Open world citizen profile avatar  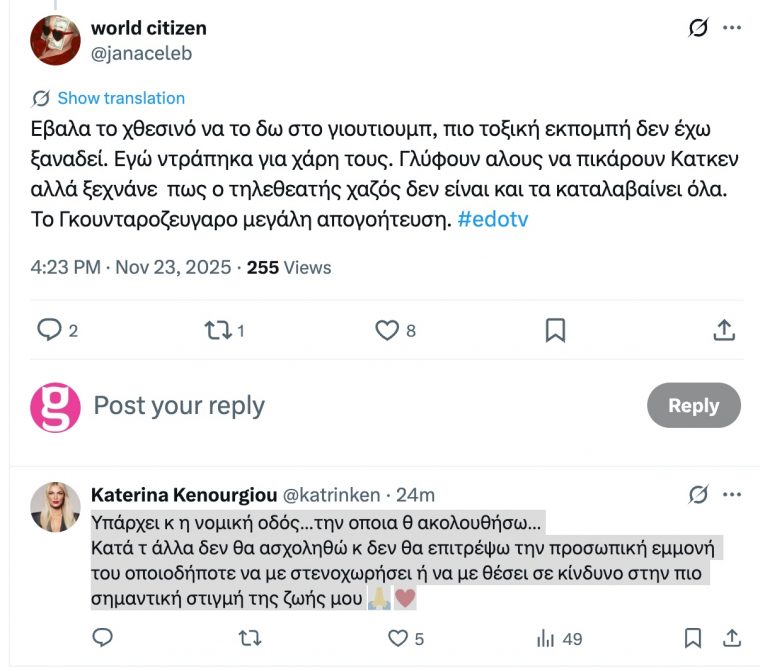coord(55,40)
